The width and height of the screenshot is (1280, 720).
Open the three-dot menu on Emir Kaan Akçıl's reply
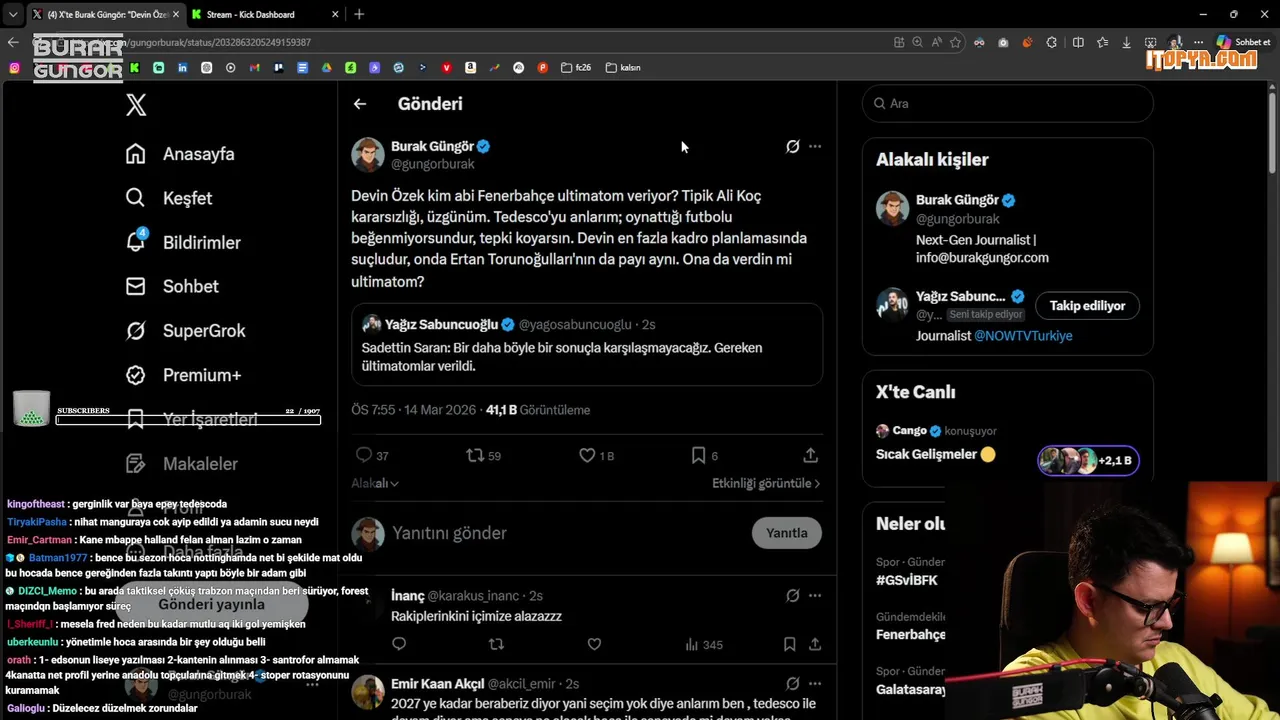pyautogui.click(x=815, y=684)
